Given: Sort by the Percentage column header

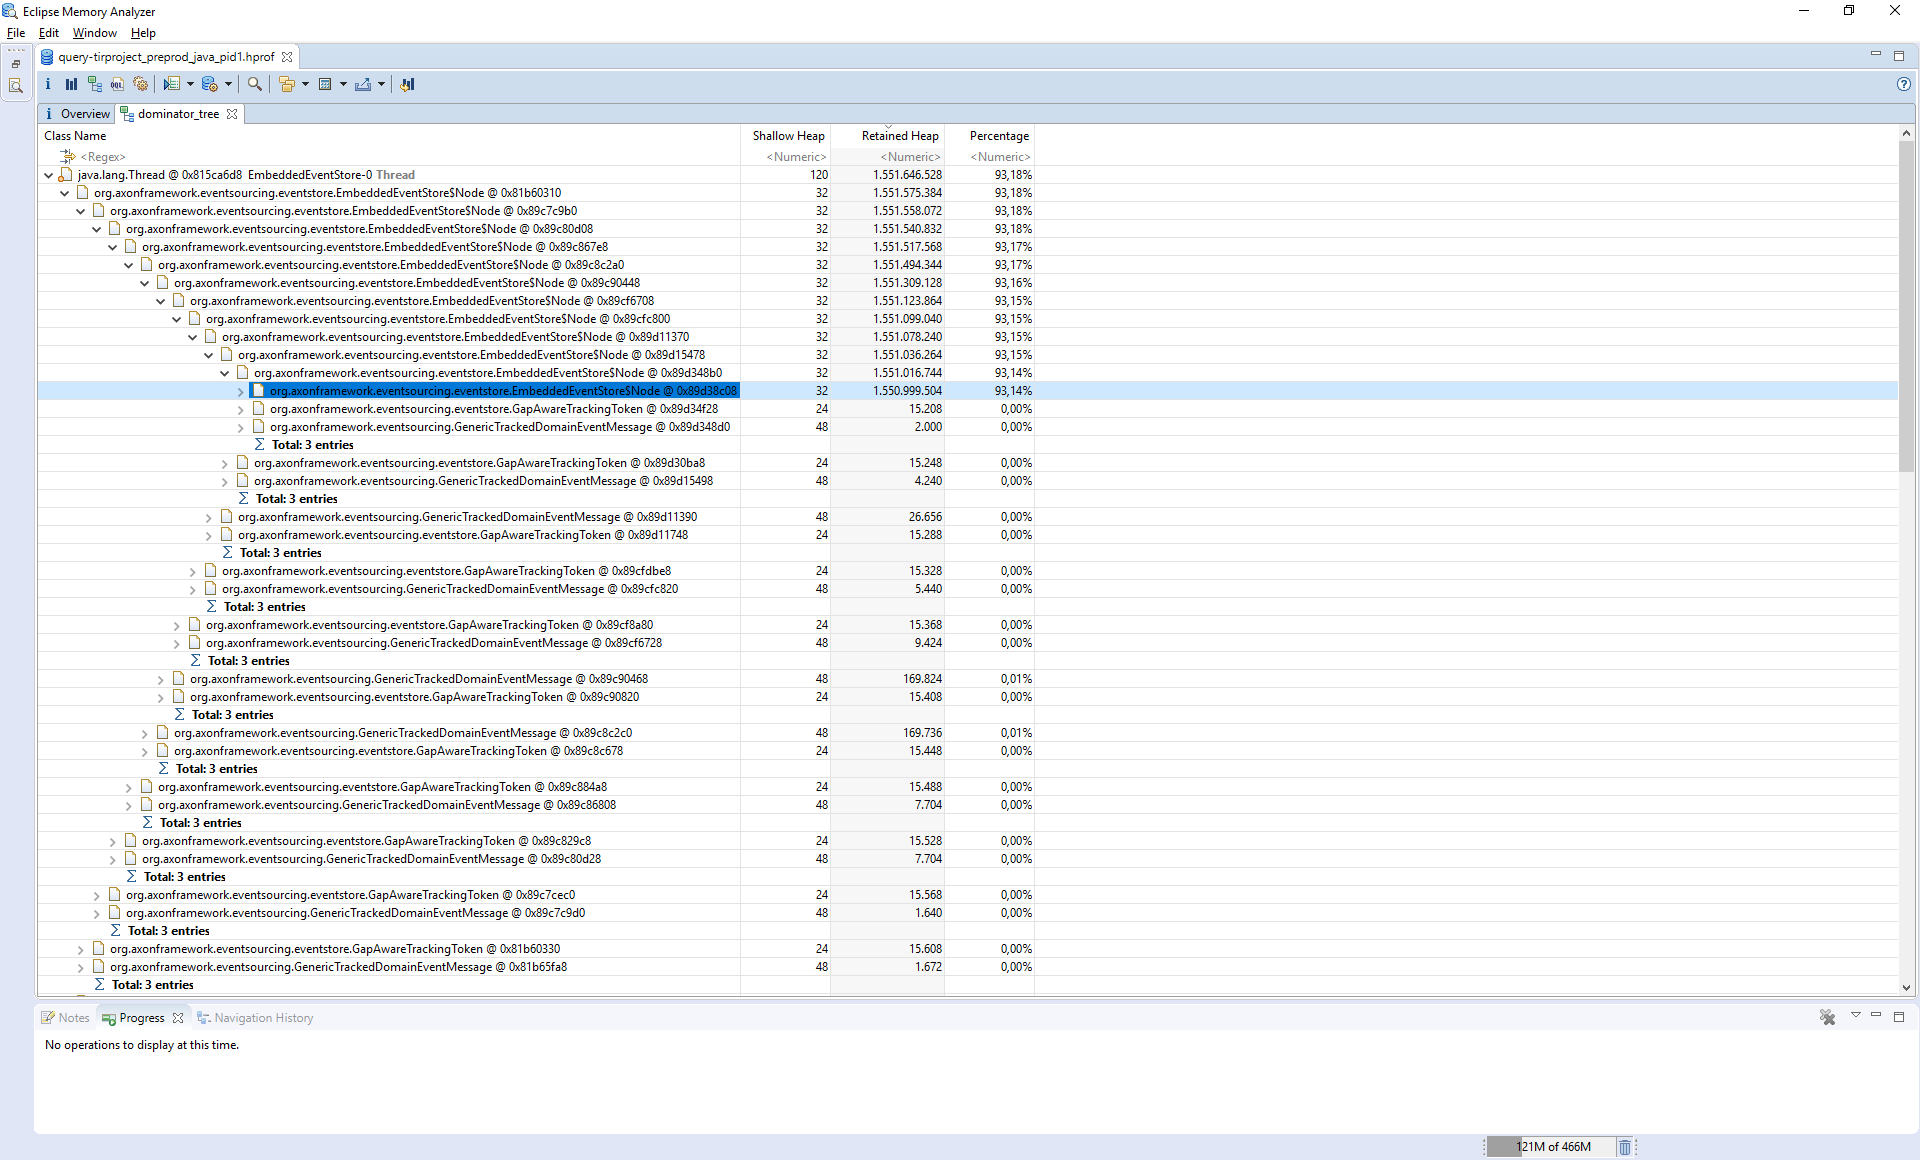Looking at the screenshot, I should [990, 136].
